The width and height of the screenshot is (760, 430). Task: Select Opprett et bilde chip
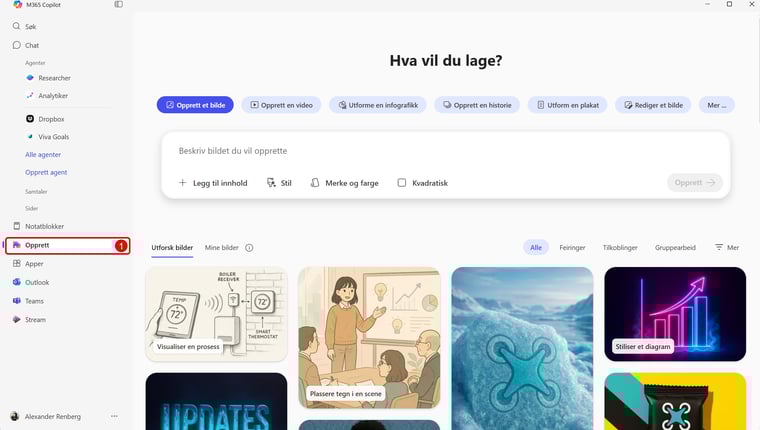coord(195,105)
